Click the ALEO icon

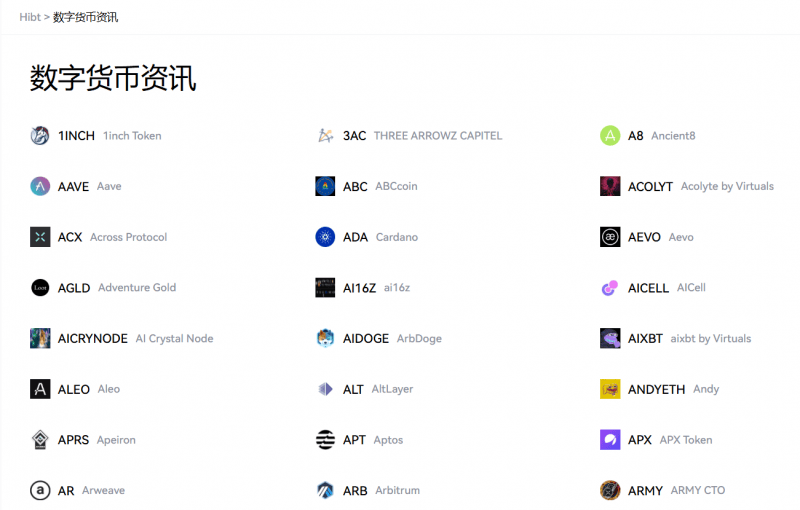(x=40, y=389)
